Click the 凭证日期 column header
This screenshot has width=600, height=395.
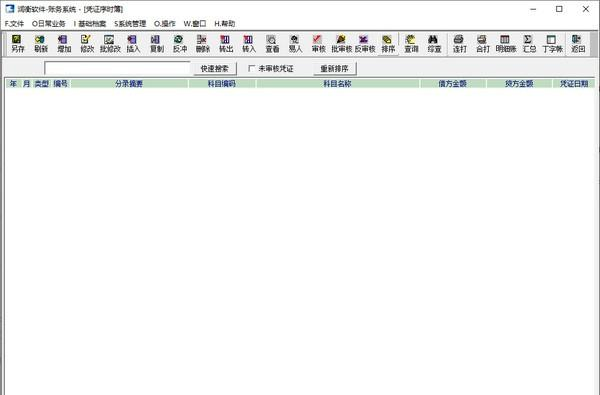[x=574, y=83]
